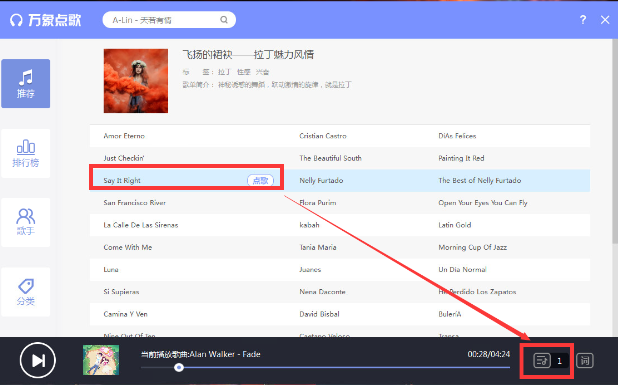Screen dimensions: 618x385
Task: Close the 万象点歌 window
Action: coord(605,20)
